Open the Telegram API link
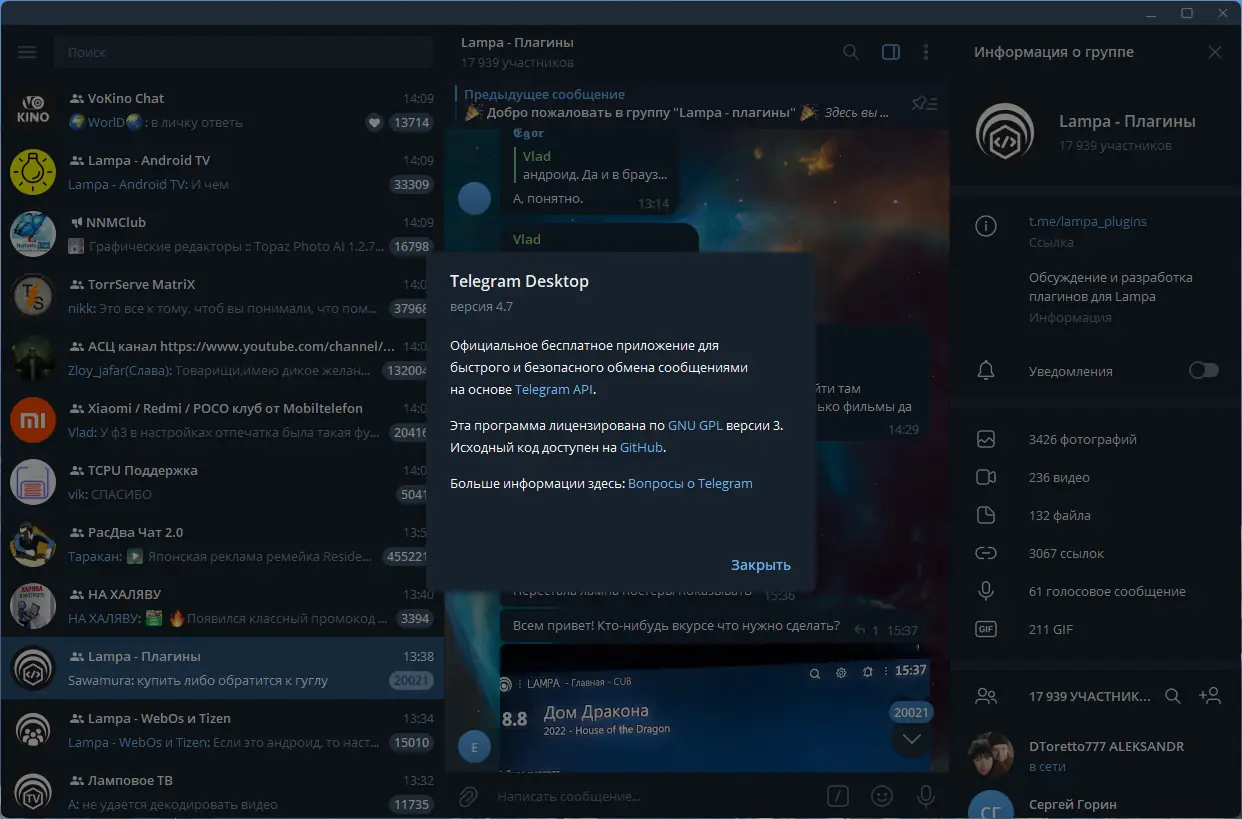This screenshot has height=819, width=1242. [x=554, y=389]
